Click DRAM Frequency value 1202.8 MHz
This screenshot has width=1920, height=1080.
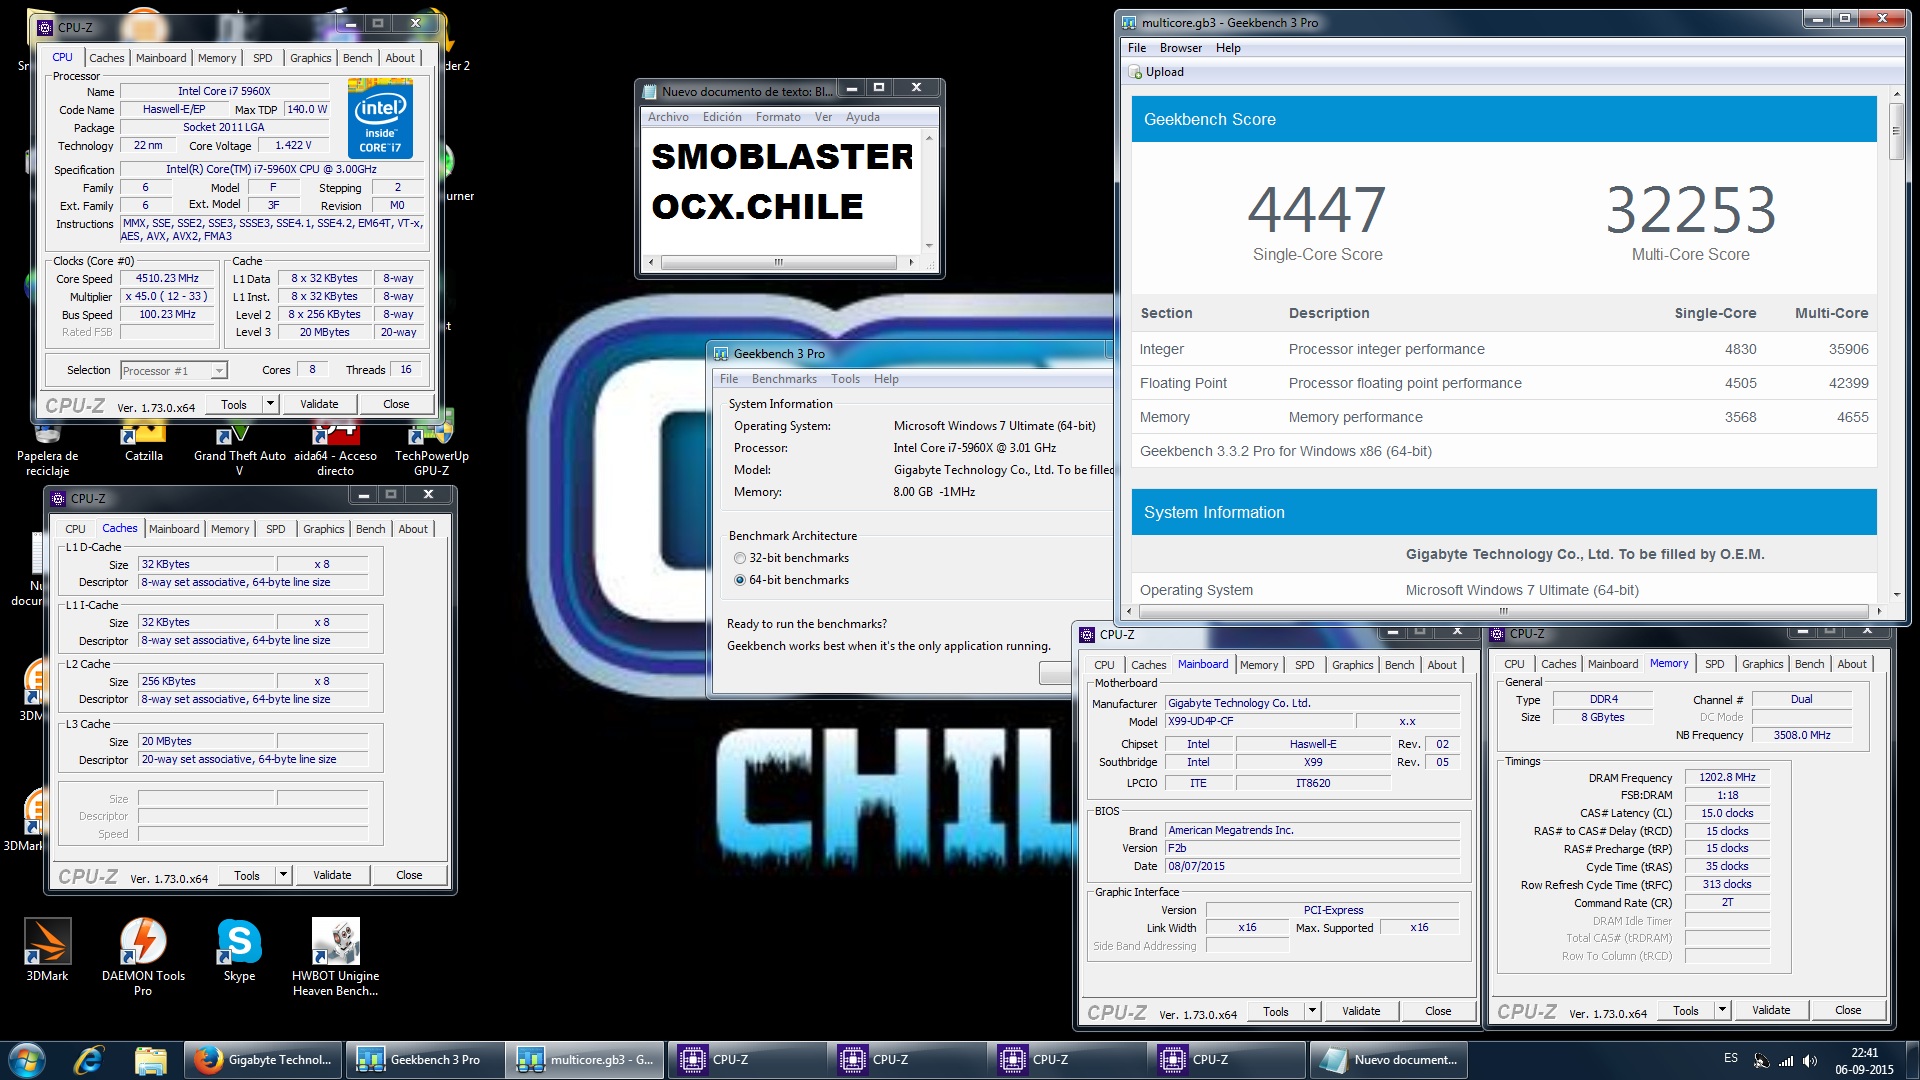pyautogui.click(x=1727, y=777)
